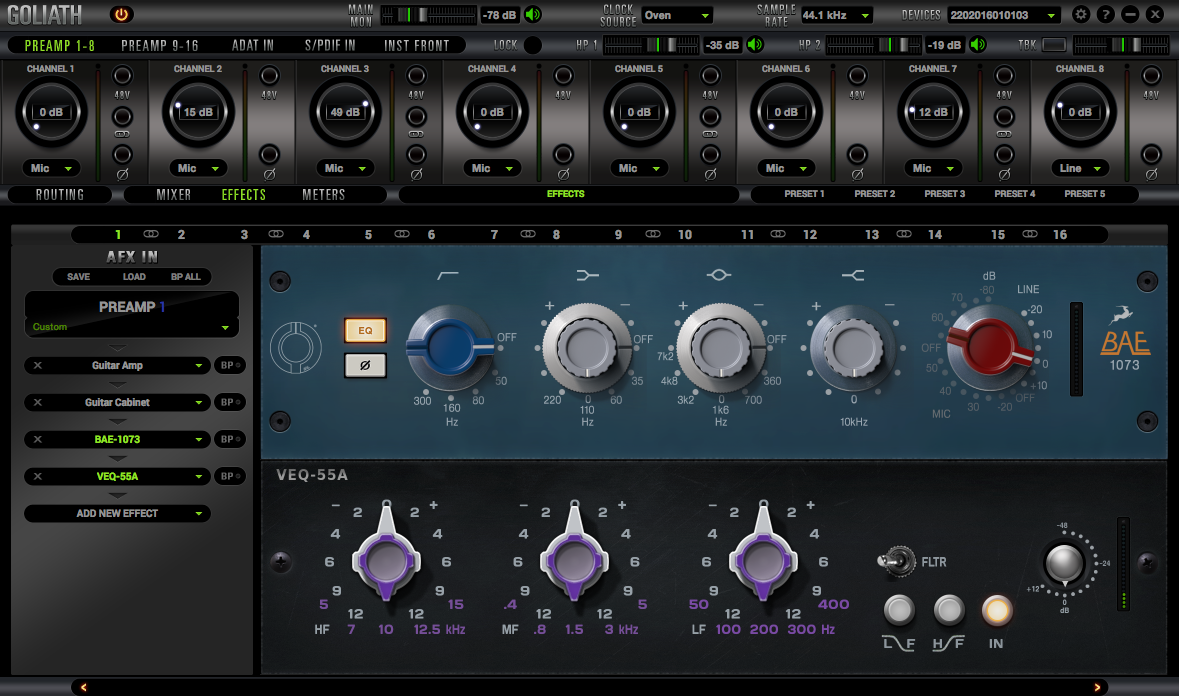Open the Sample Rate dropdown
1179x696 pixels.
(x=836, y=15)
